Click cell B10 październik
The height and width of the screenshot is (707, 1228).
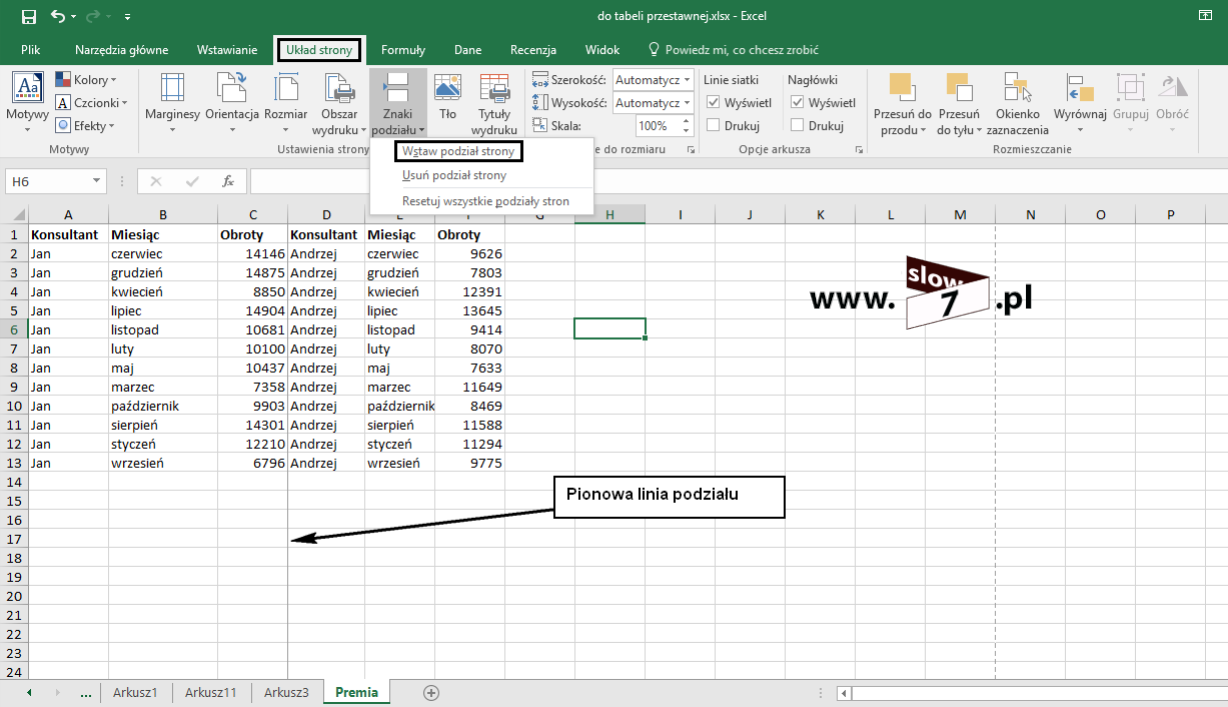point(163,406)
